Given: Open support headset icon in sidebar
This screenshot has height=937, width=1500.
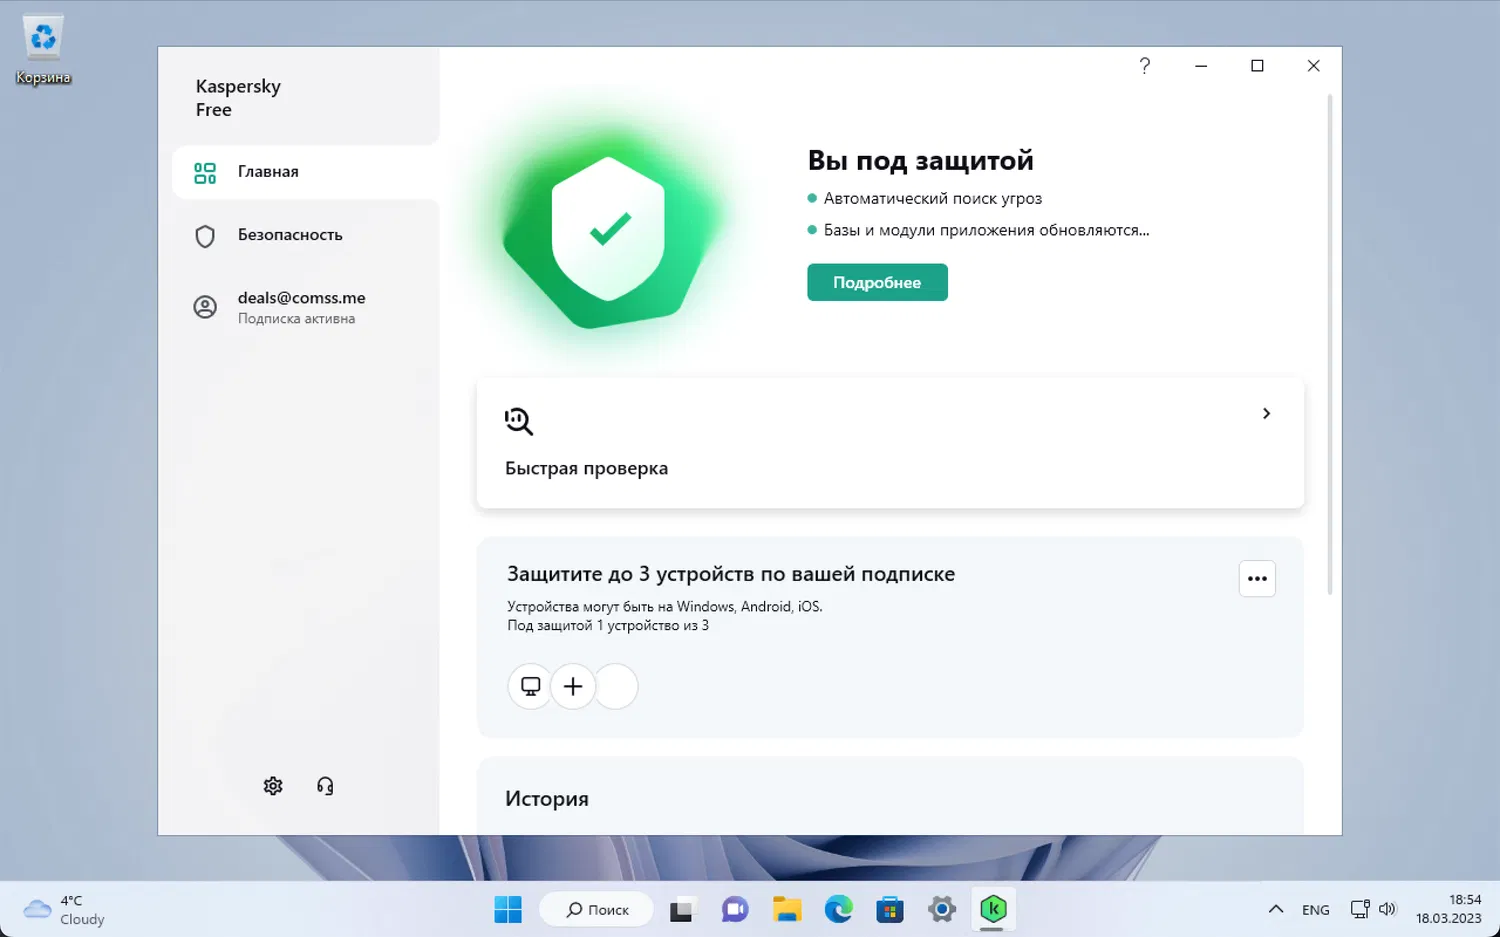Looking at the screenshot, I should [x=325, y=786].
